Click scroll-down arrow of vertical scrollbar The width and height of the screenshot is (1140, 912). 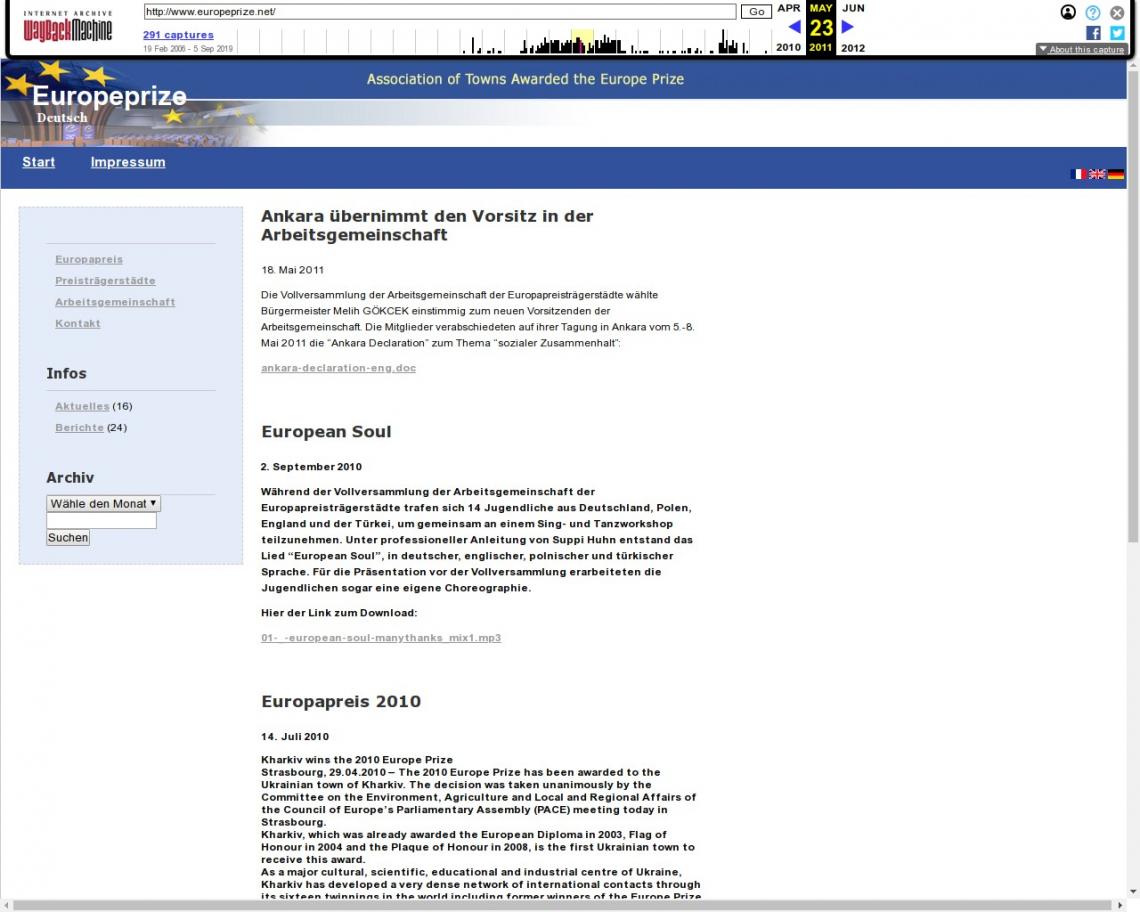1133,892
